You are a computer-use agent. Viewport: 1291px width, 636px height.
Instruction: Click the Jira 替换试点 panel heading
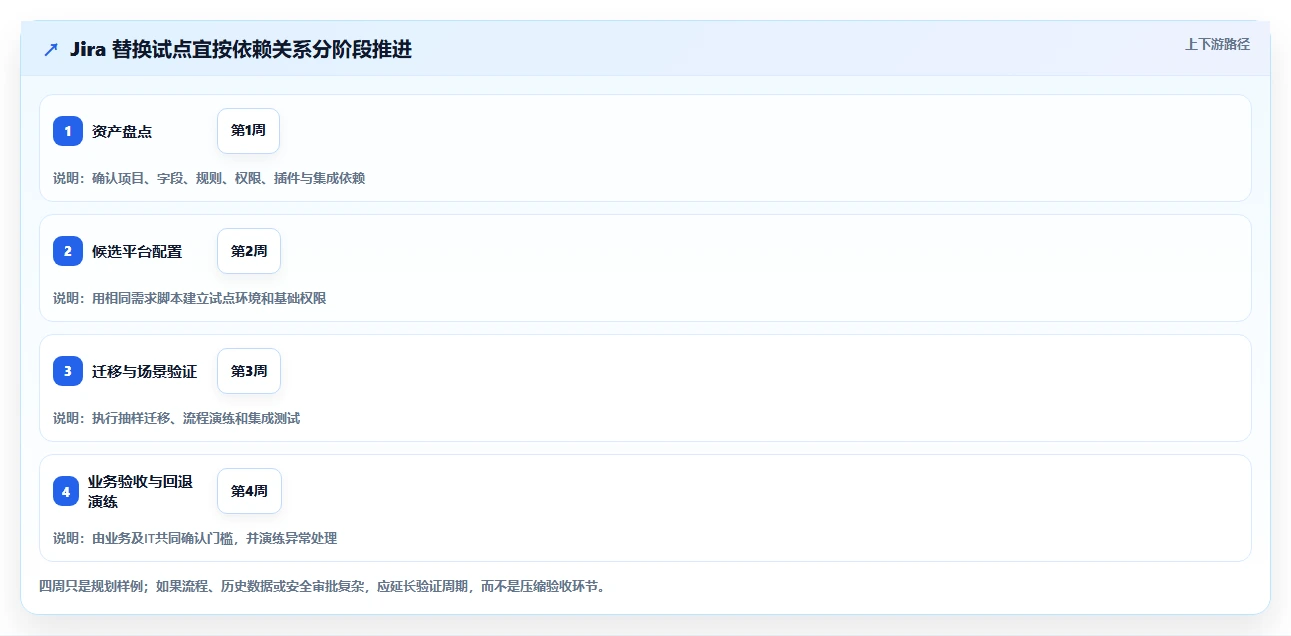[241, 49]
